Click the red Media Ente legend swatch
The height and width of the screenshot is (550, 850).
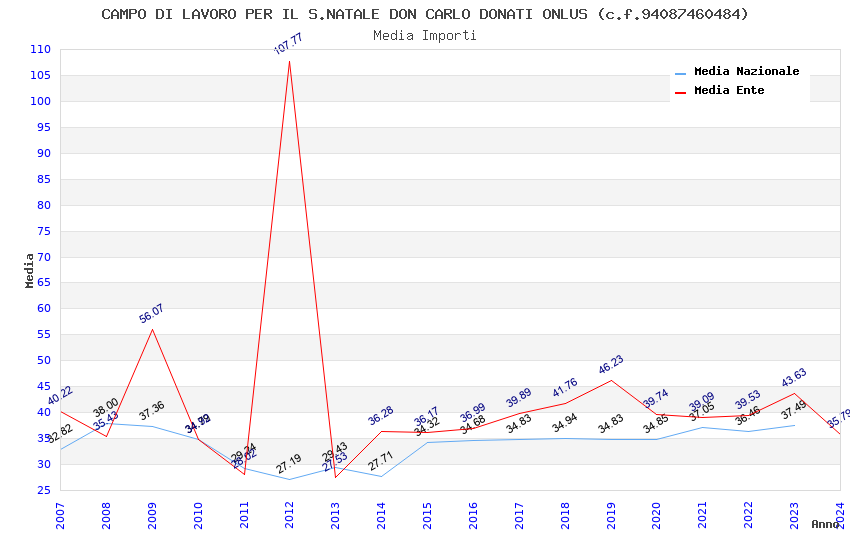pyautogui.click(x=680, y=93)
